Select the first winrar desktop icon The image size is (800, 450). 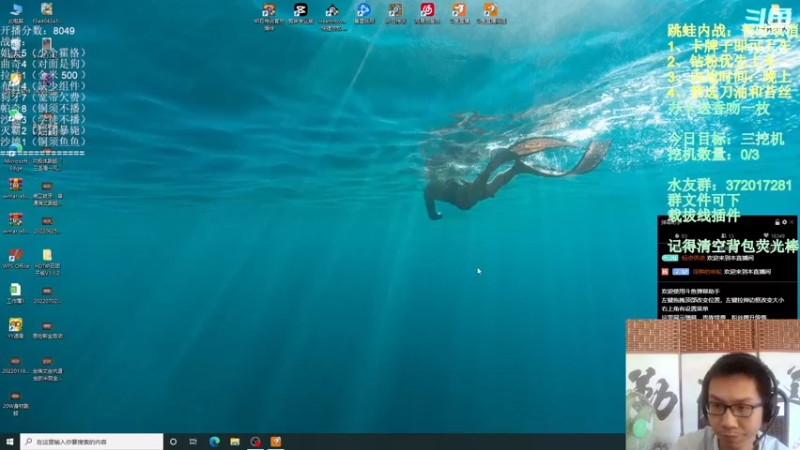[x=16, y=188]
